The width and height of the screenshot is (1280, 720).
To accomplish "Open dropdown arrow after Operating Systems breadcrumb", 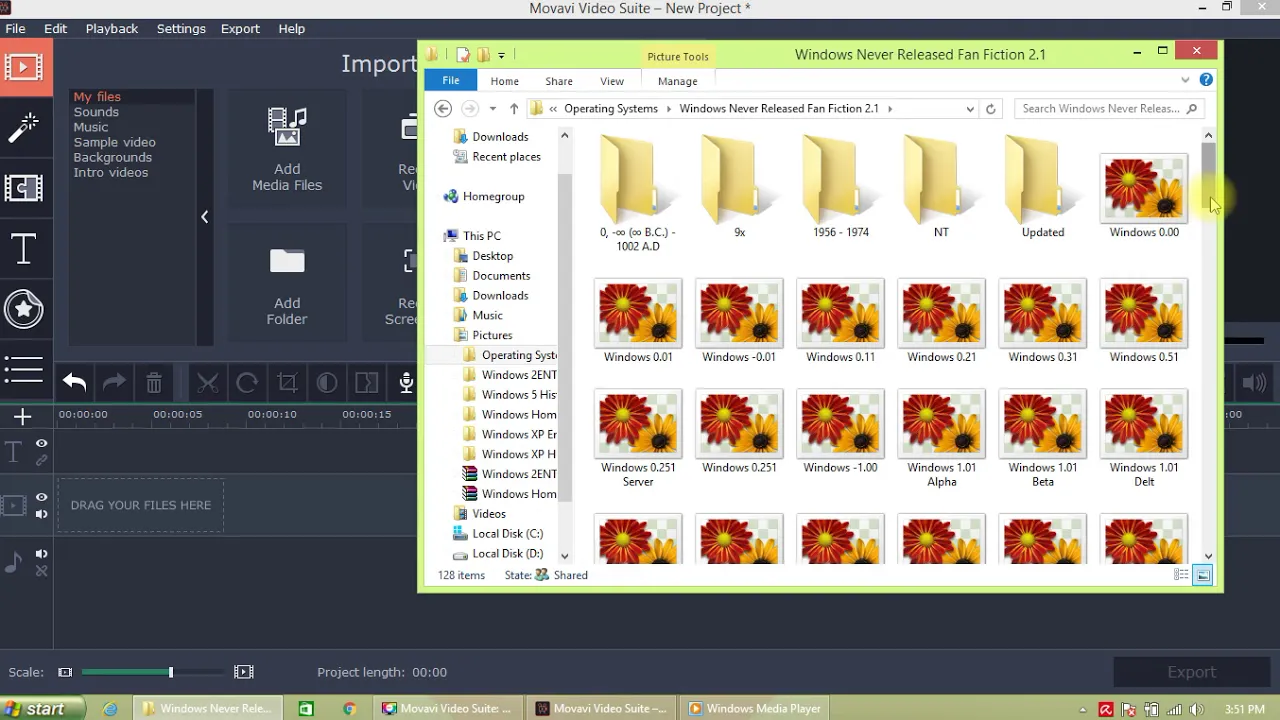I will (x=668, y=108).
